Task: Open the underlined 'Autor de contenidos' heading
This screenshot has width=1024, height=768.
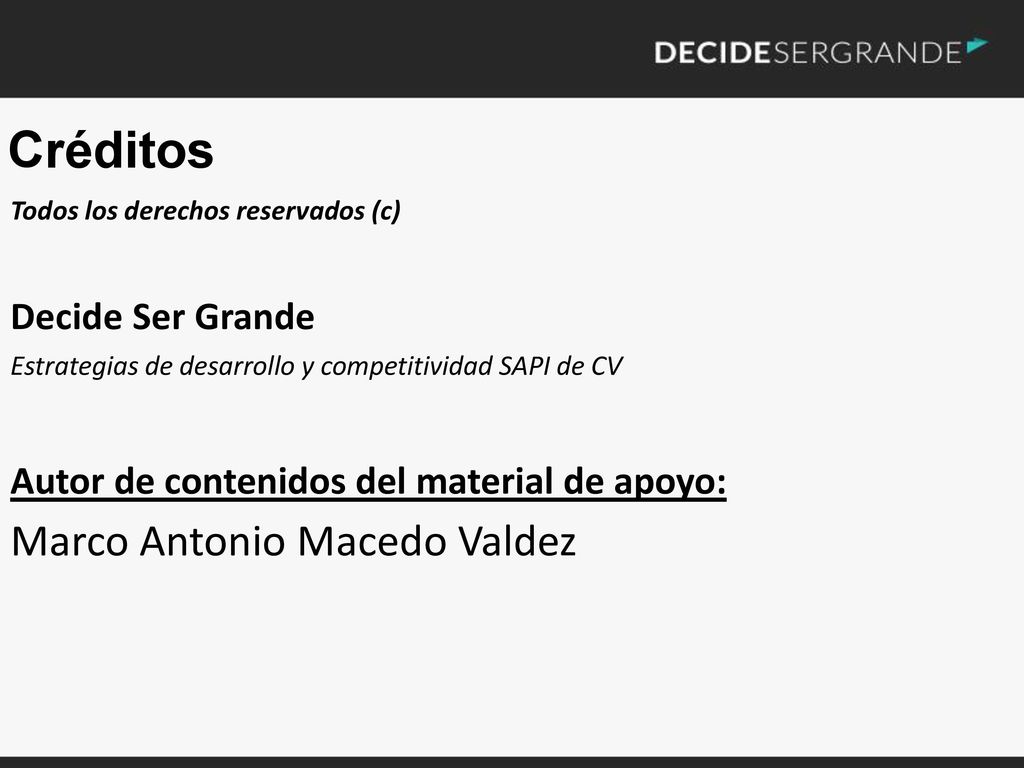Action: [368, 482]
